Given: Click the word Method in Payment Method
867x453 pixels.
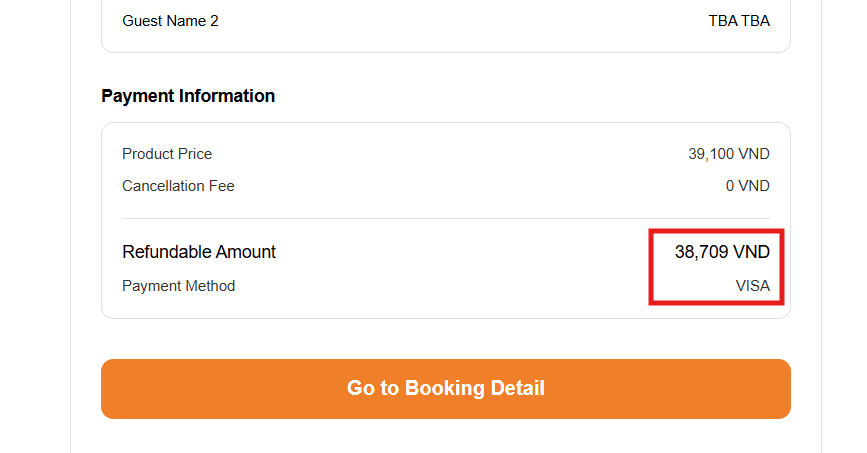Looking at the screenshot, I should click(x=209, y=286).
